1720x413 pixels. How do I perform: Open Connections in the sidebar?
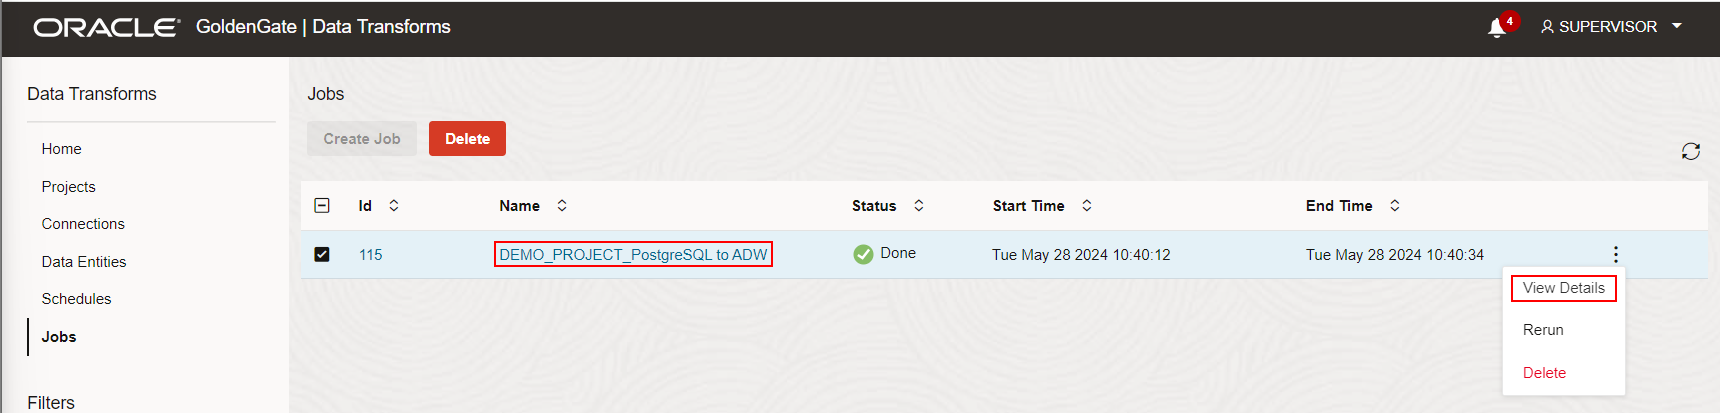(83, 224)
